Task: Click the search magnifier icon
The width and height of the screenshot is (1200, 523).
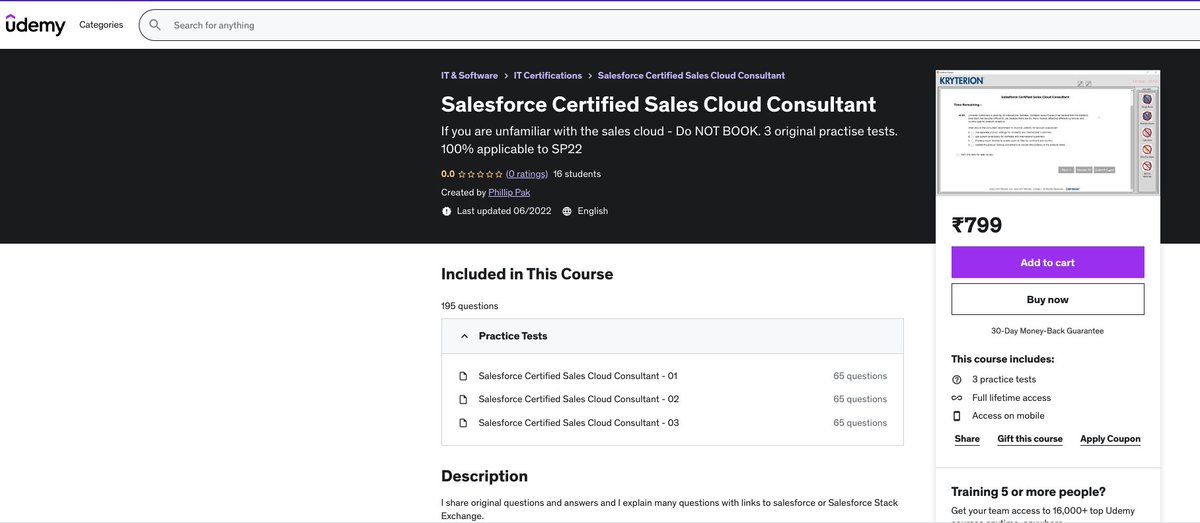Action: [155, 25]
